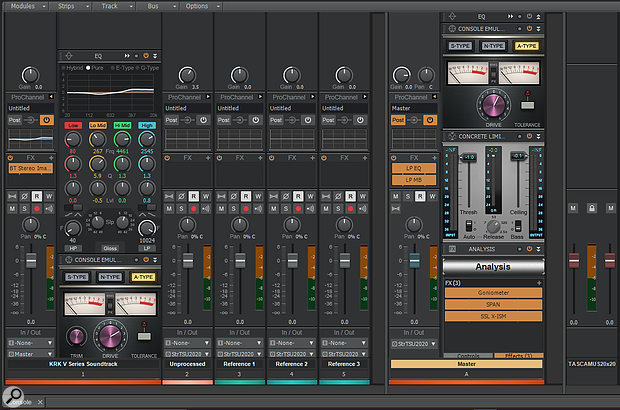This screenshot has height=410, width=620.
Task: Collapse the KRK strip EQ module
Action: point(155,56)
